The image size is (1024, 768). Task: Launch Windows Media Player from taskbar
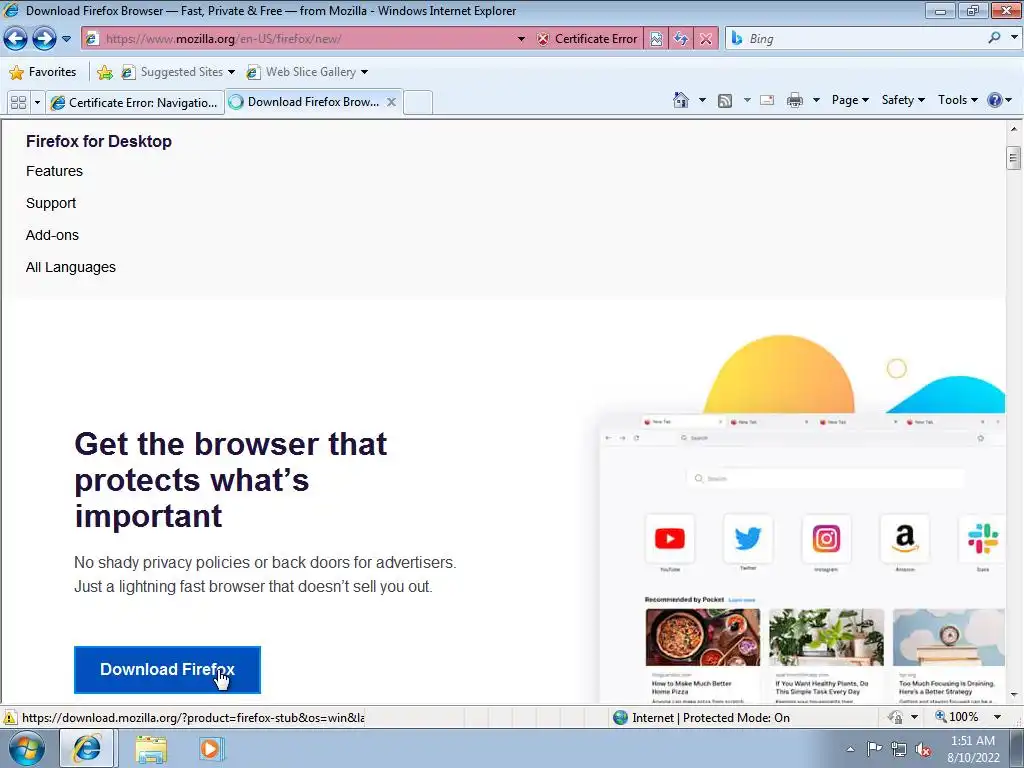(x=210, y=749)
